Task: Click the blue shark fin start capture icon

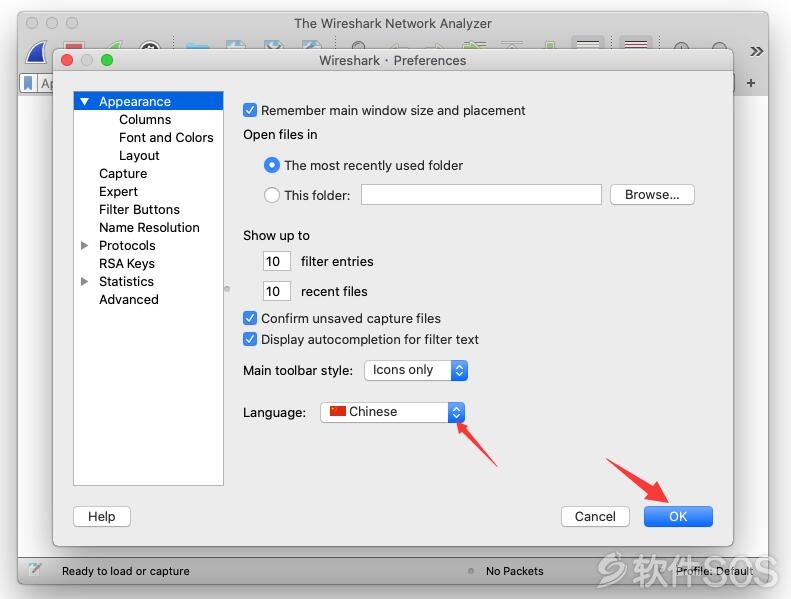Action: click(36, 52)
